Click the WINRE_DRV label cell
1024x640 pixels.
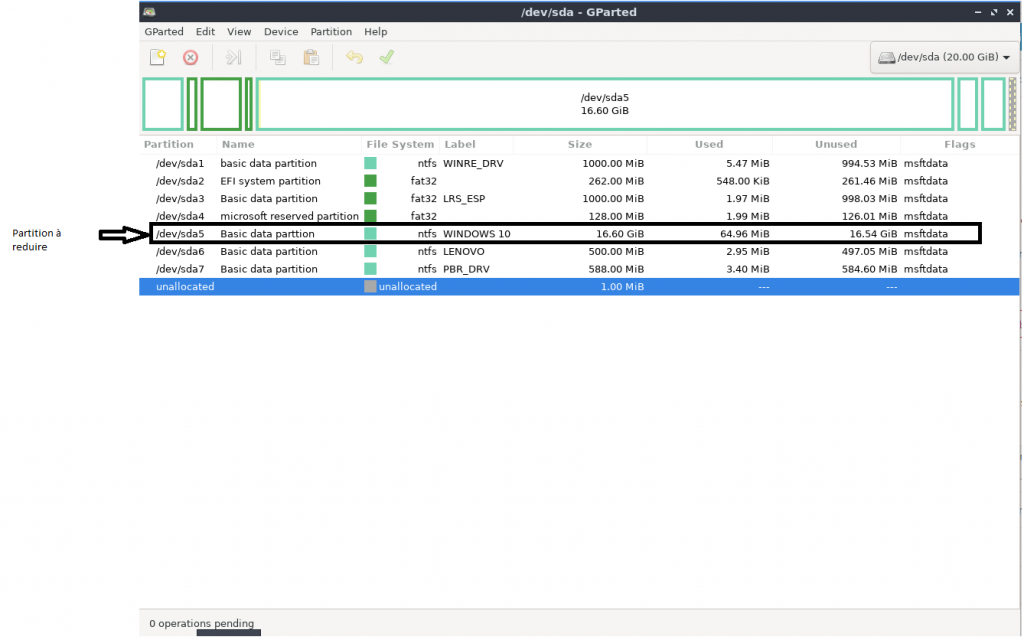coord(473,163)
